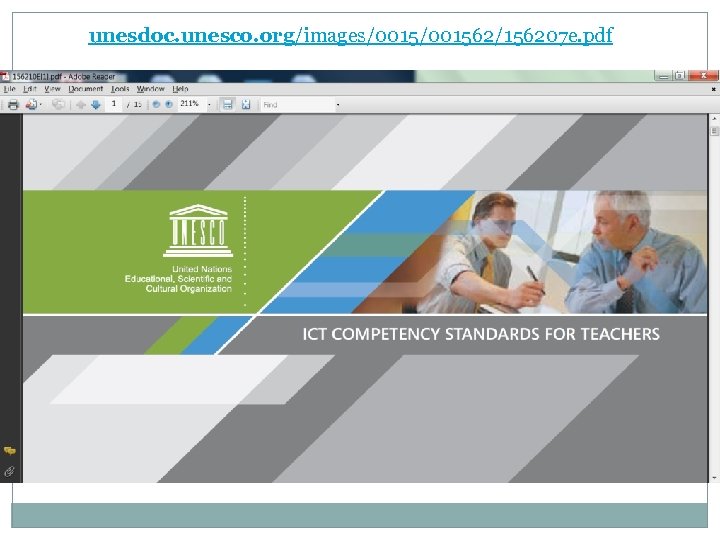720x540 pixels.
Task: Go to the previous page with the up arrow
Action: click(x=81, y=105)
